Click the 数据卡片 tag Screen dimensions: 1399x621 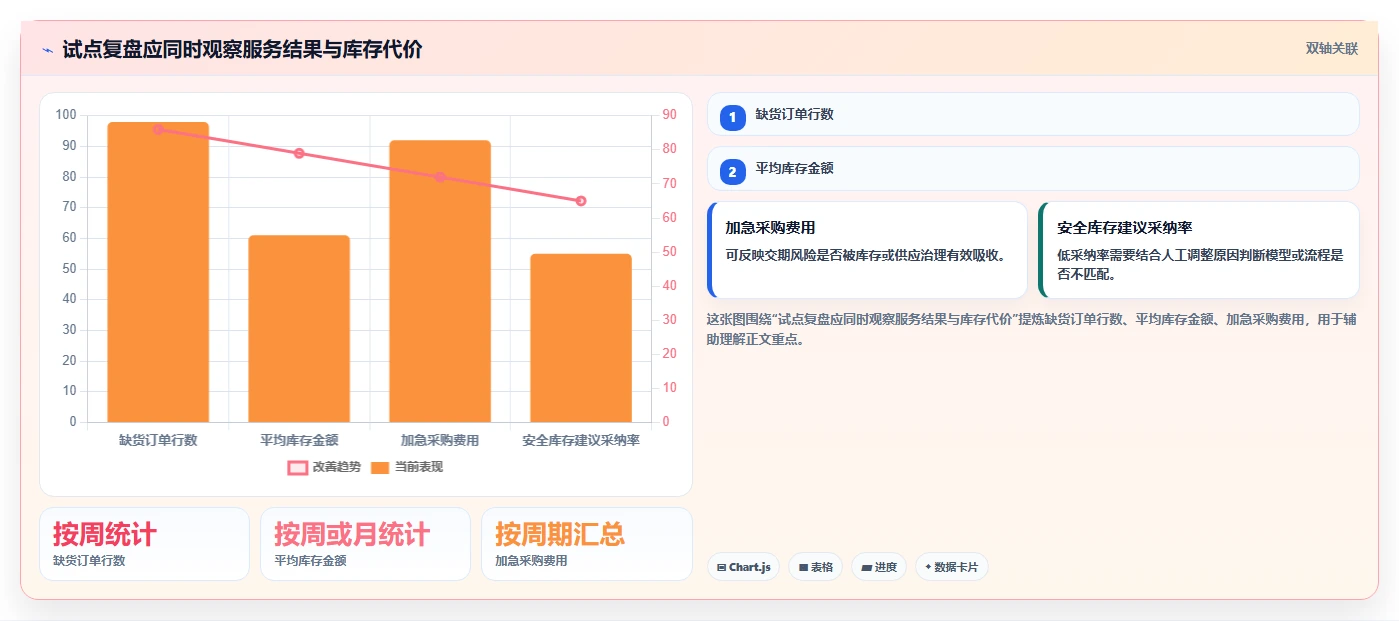pos(951,567)
